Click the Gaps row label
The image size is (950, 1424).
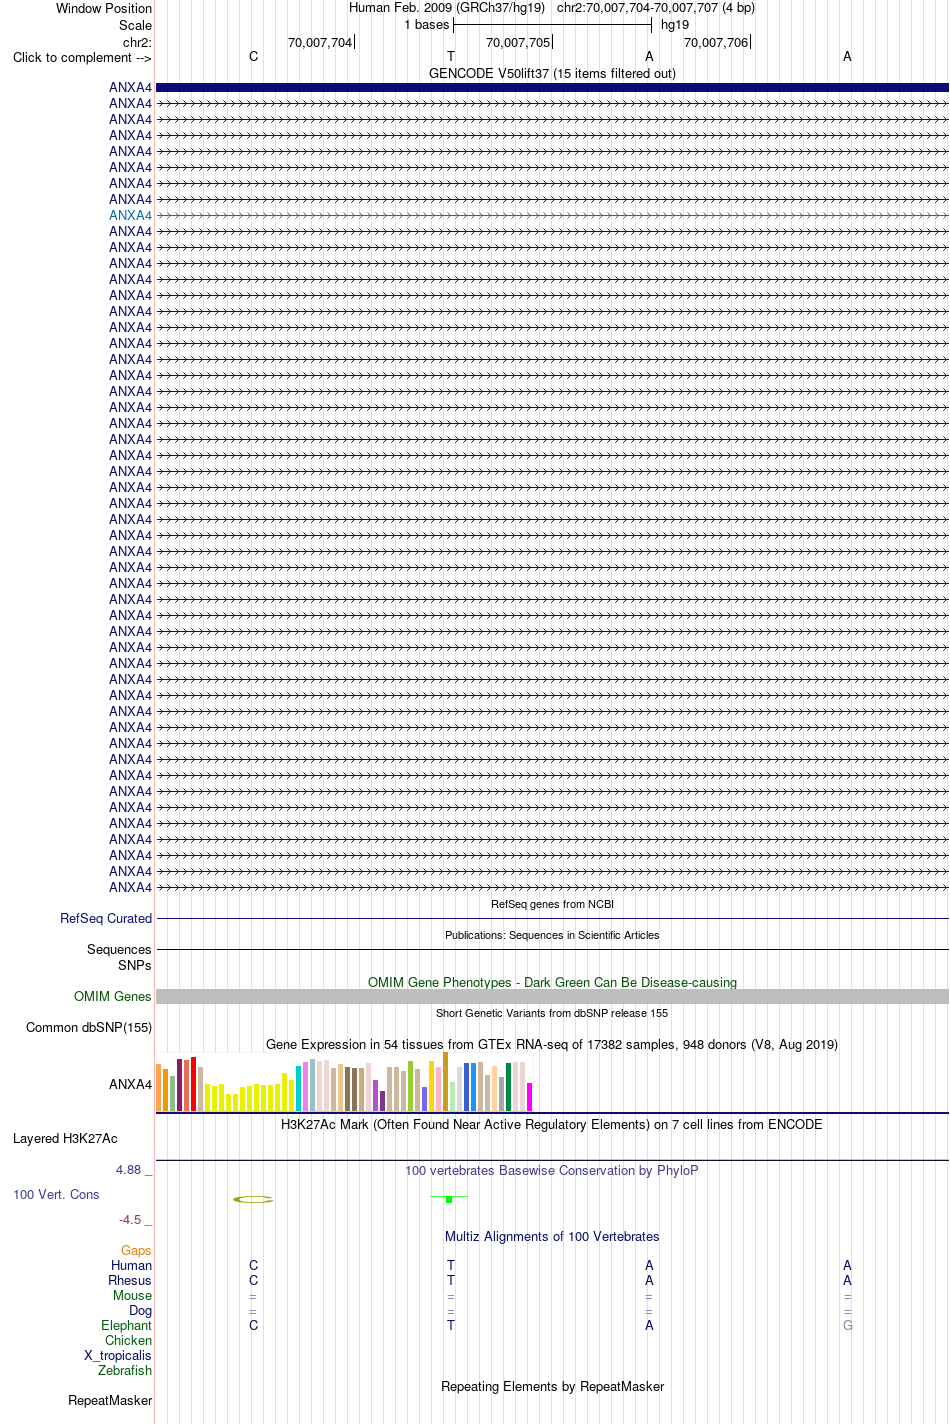(136, 1251)
